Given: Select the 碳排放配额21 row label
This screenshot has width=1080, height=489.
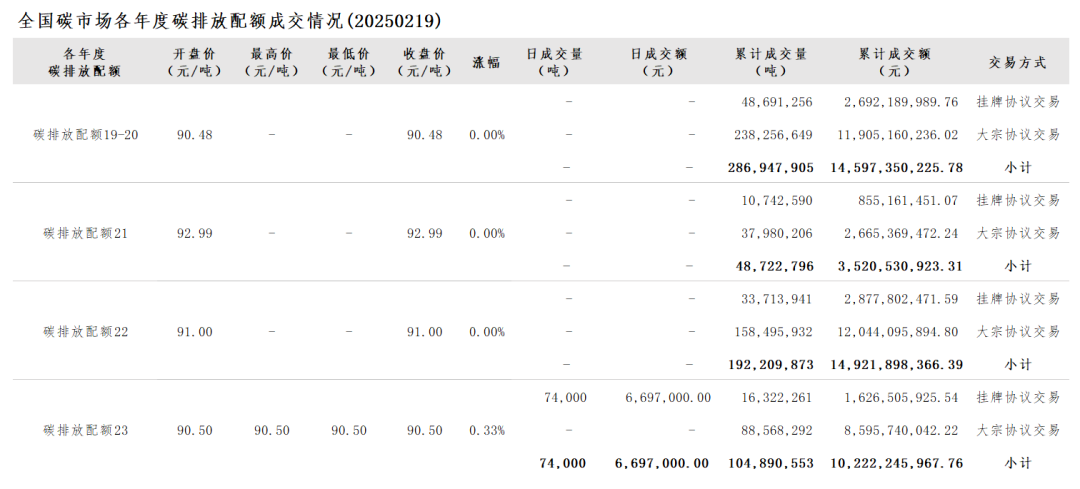Looking at the screenshot, I should [86, 233].
